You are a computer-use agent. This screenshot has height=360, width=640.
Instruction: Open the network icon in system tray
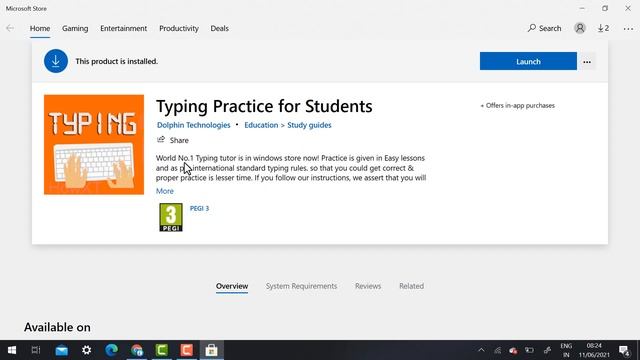(498, 350)
